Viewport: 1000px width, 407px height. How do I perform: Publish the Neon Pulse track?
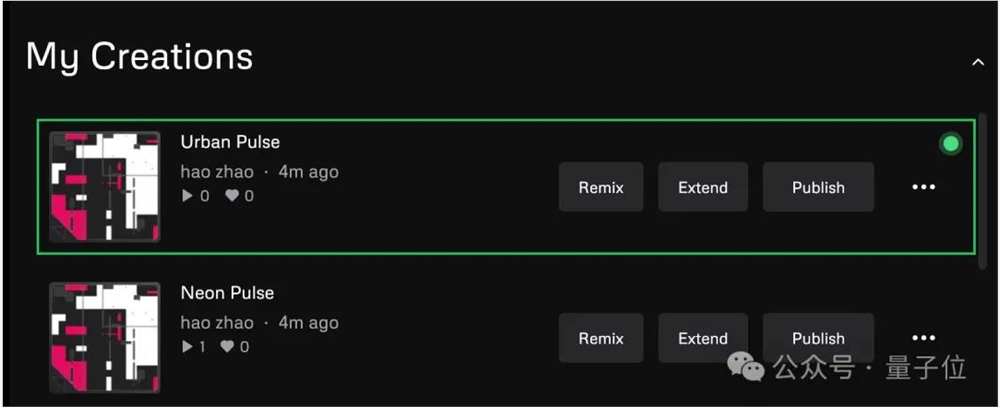pyautogui.click(x=818, y=338)
